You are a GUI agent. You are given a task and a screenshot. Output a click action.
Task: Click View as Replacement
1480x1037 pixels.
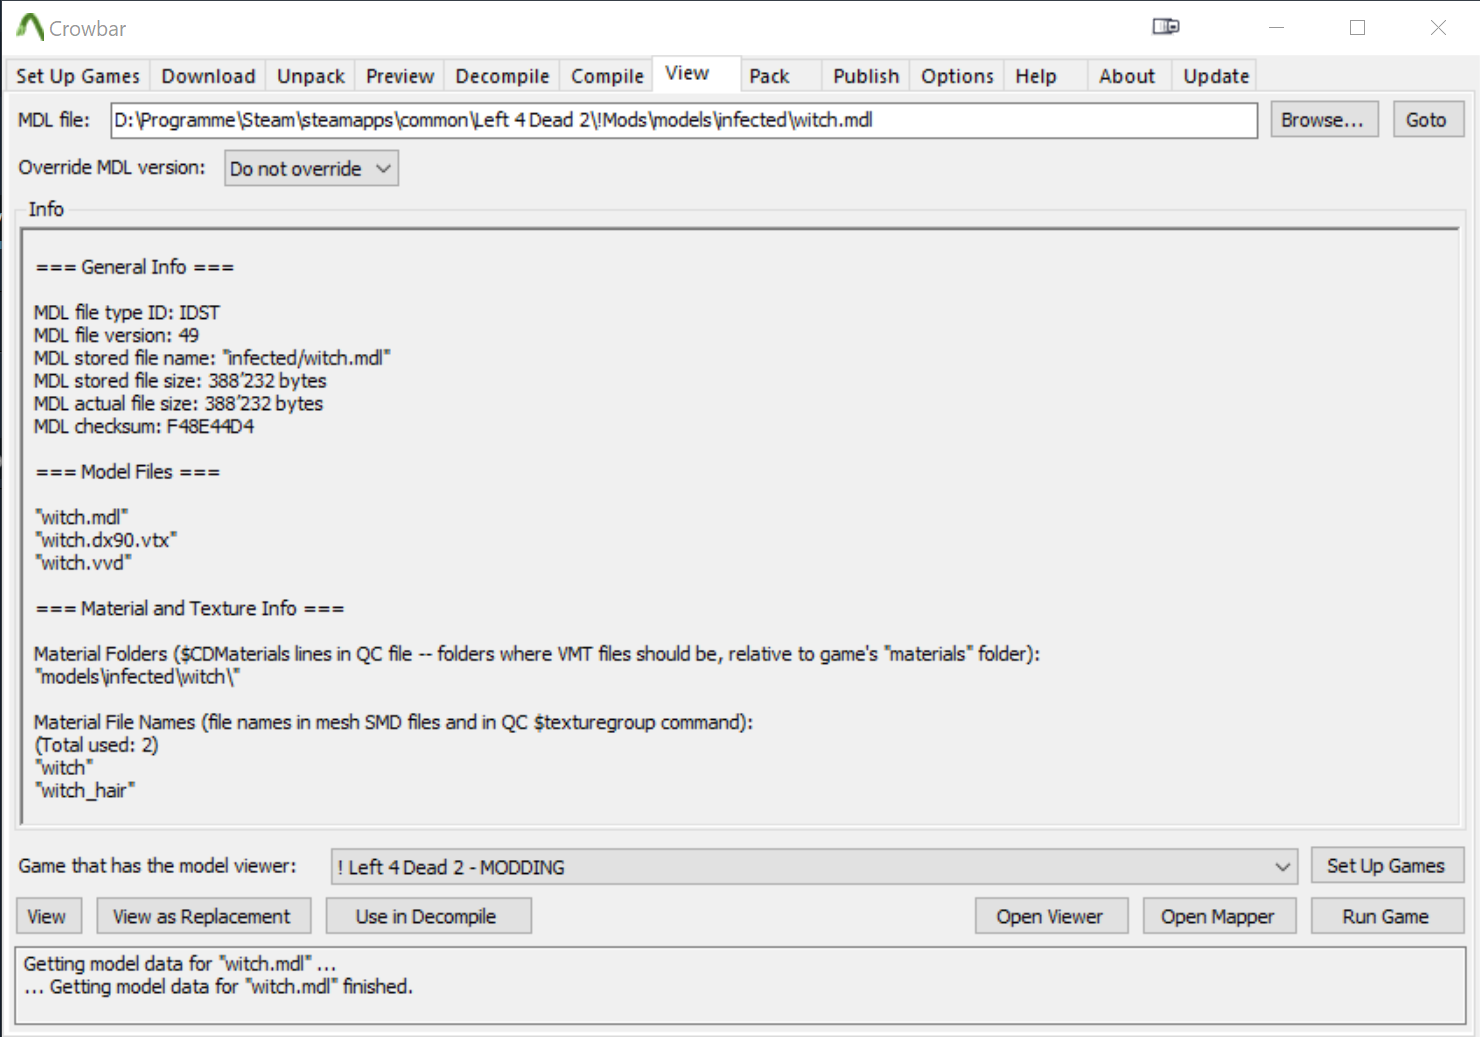[x=203, y=916]
